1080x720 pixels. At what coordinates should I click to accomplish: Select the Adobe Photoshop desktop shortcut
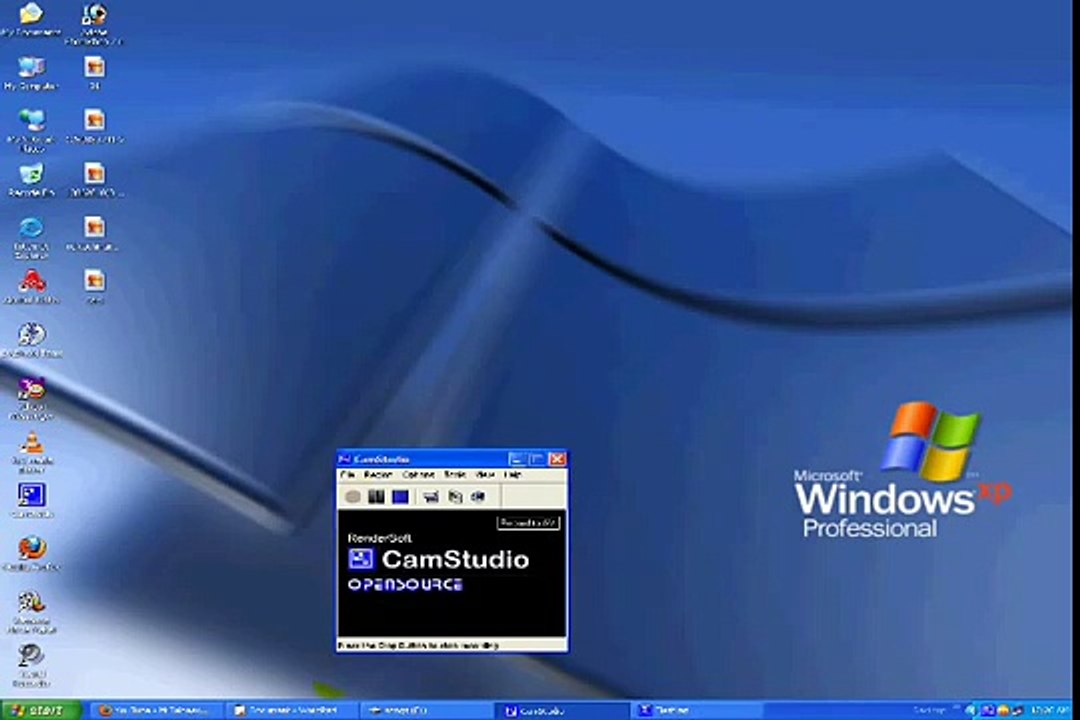[94, 23]
